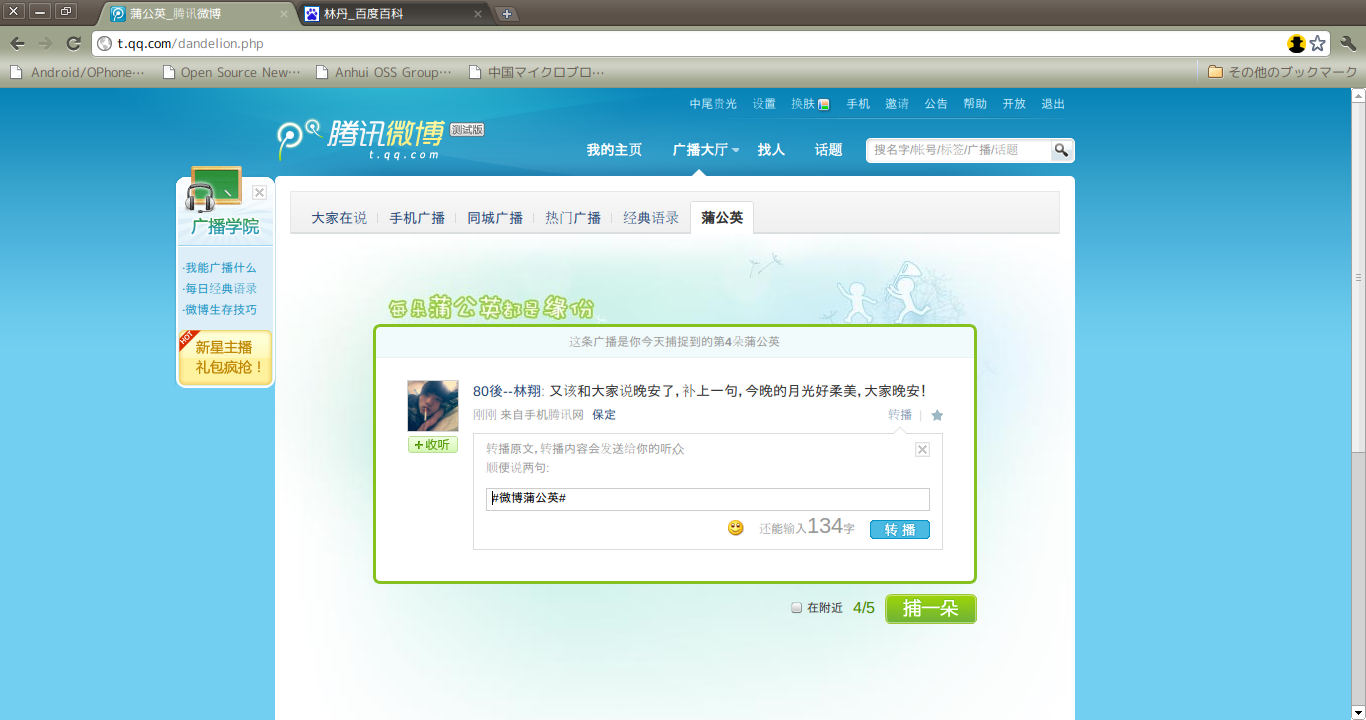The width and height of the screenshot is (1366, 720).
Task: Select the 手机广播 tab
Action: point(417,218)
